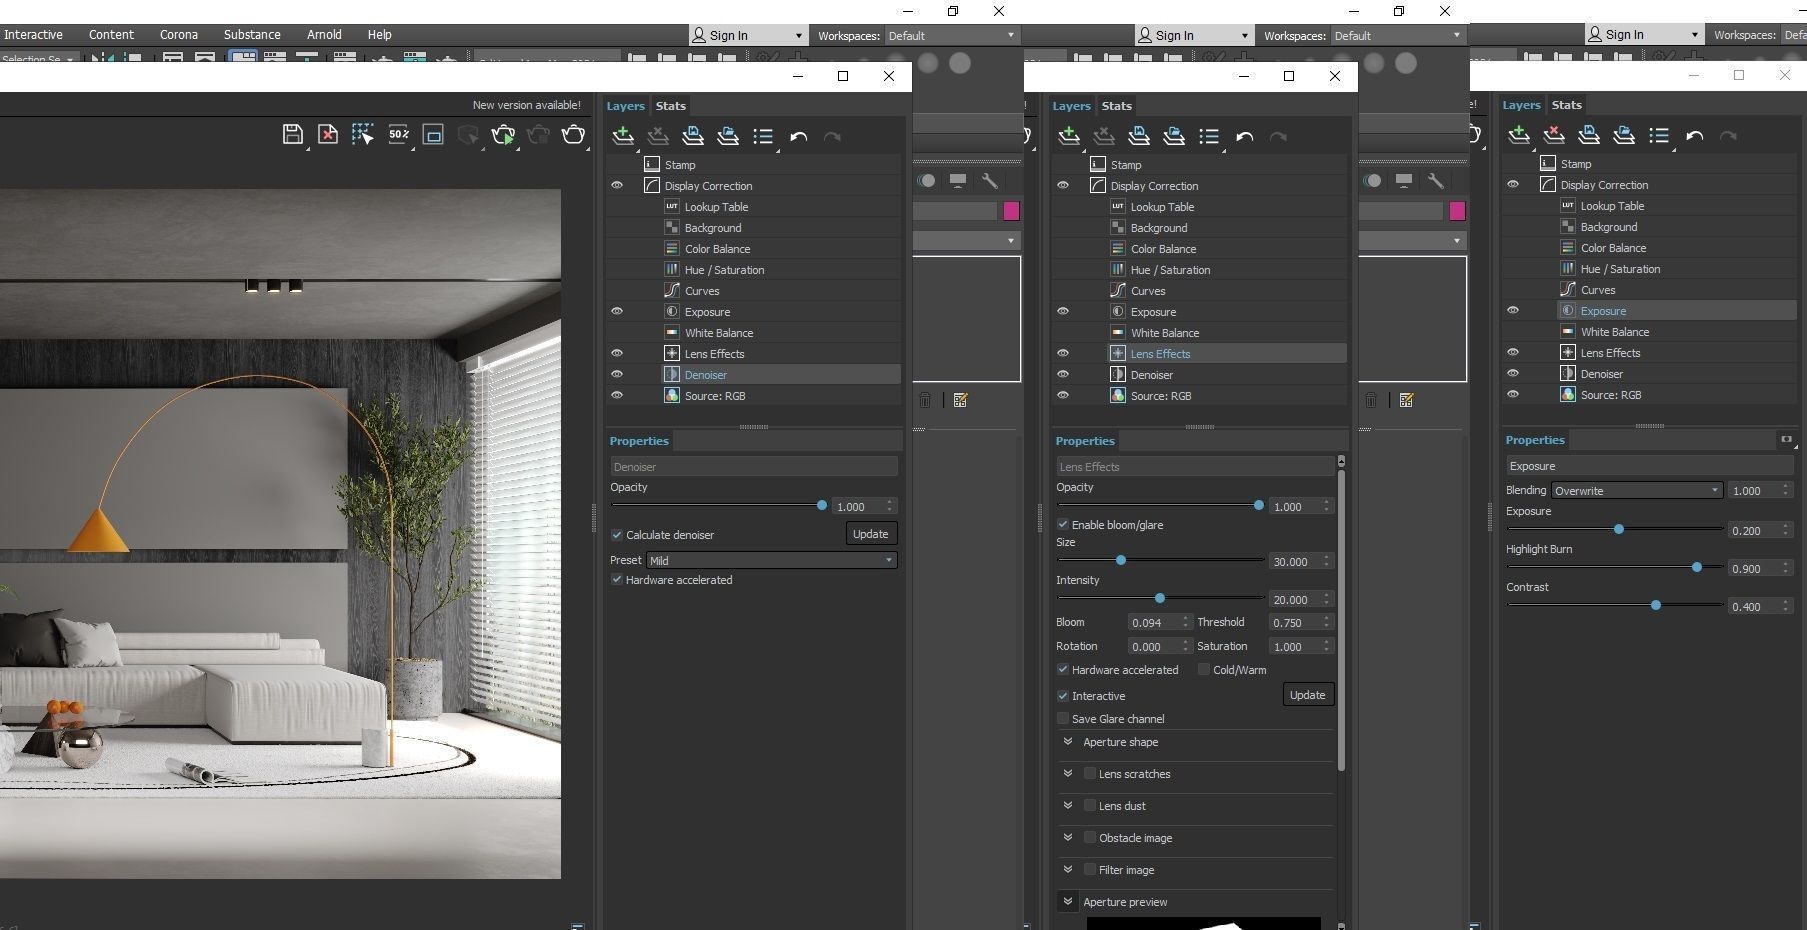Open the Preset Mild dropdown
Image resolution: width=1807 pixels, height=930 pixels.
point(771,561)
